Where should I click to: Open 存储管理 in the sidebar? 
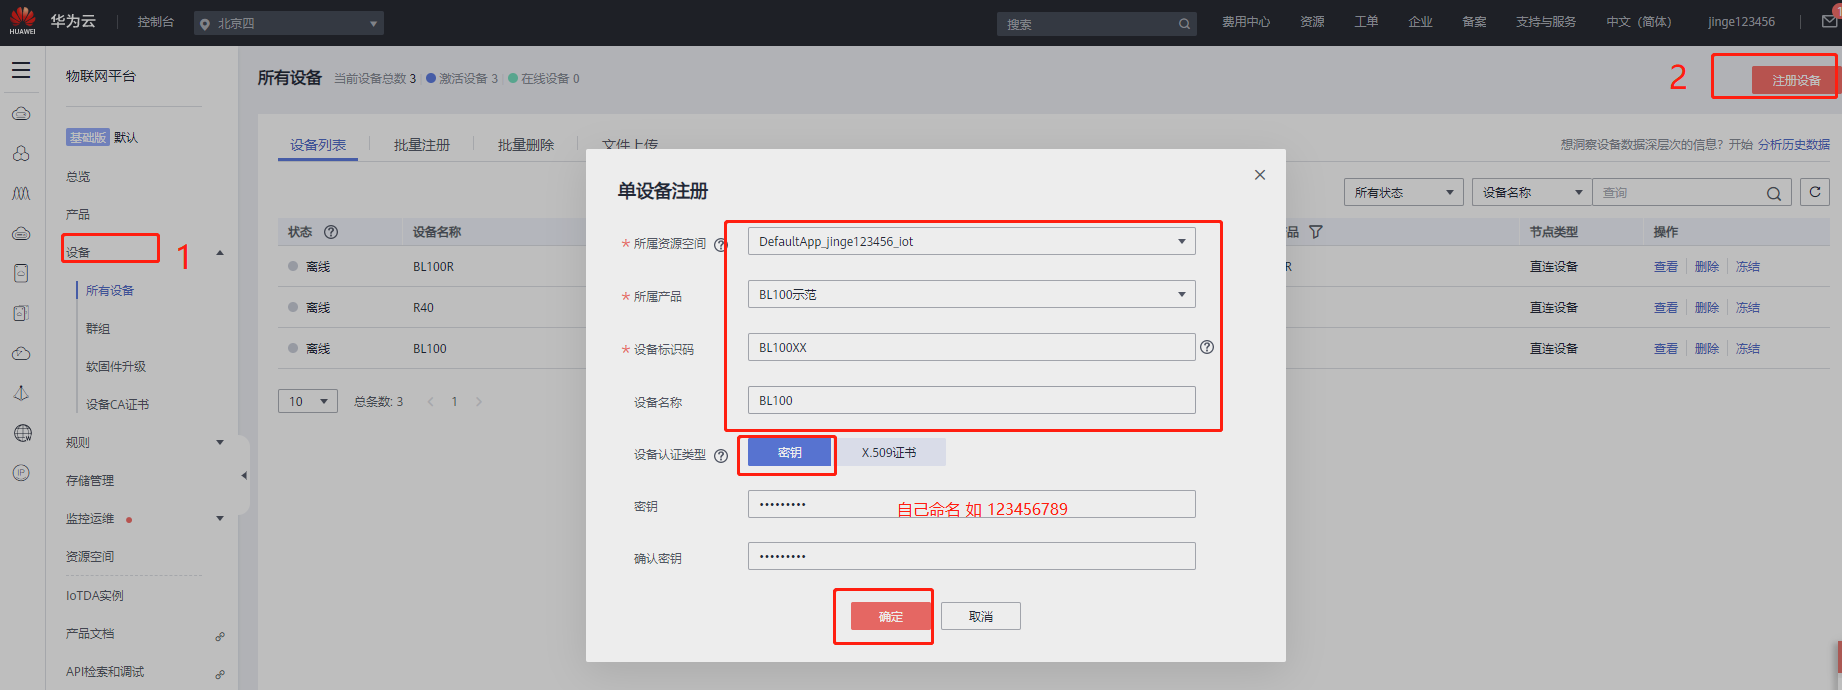[x=90, y=481]
